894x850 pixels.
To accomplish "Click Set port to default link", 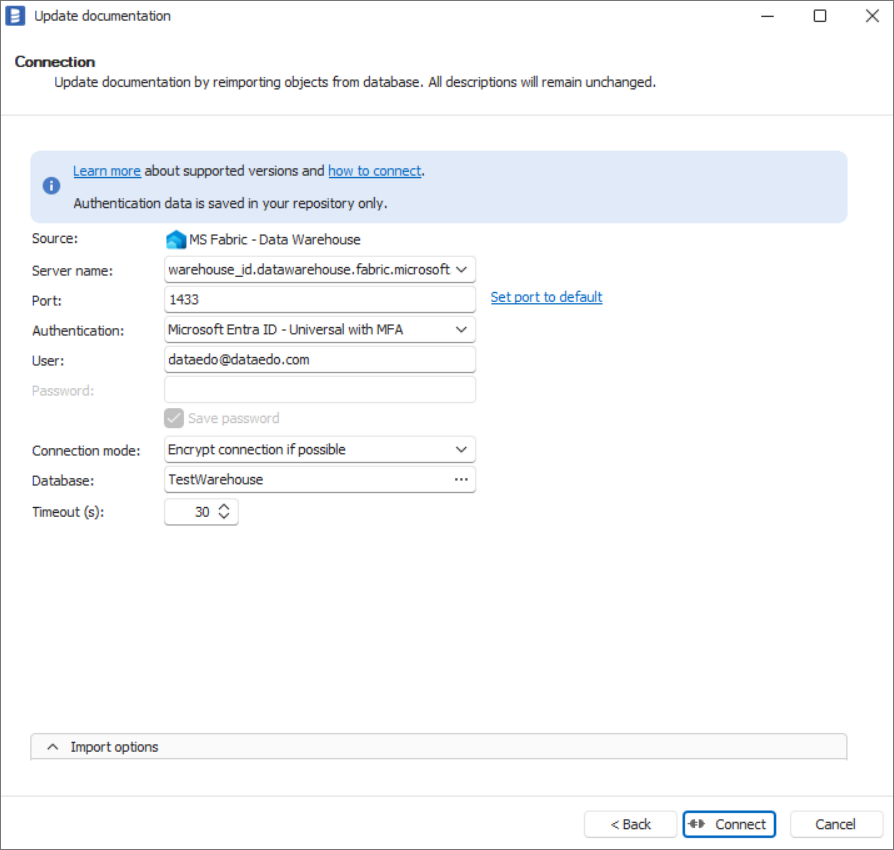I will click(x=546, y=297).
